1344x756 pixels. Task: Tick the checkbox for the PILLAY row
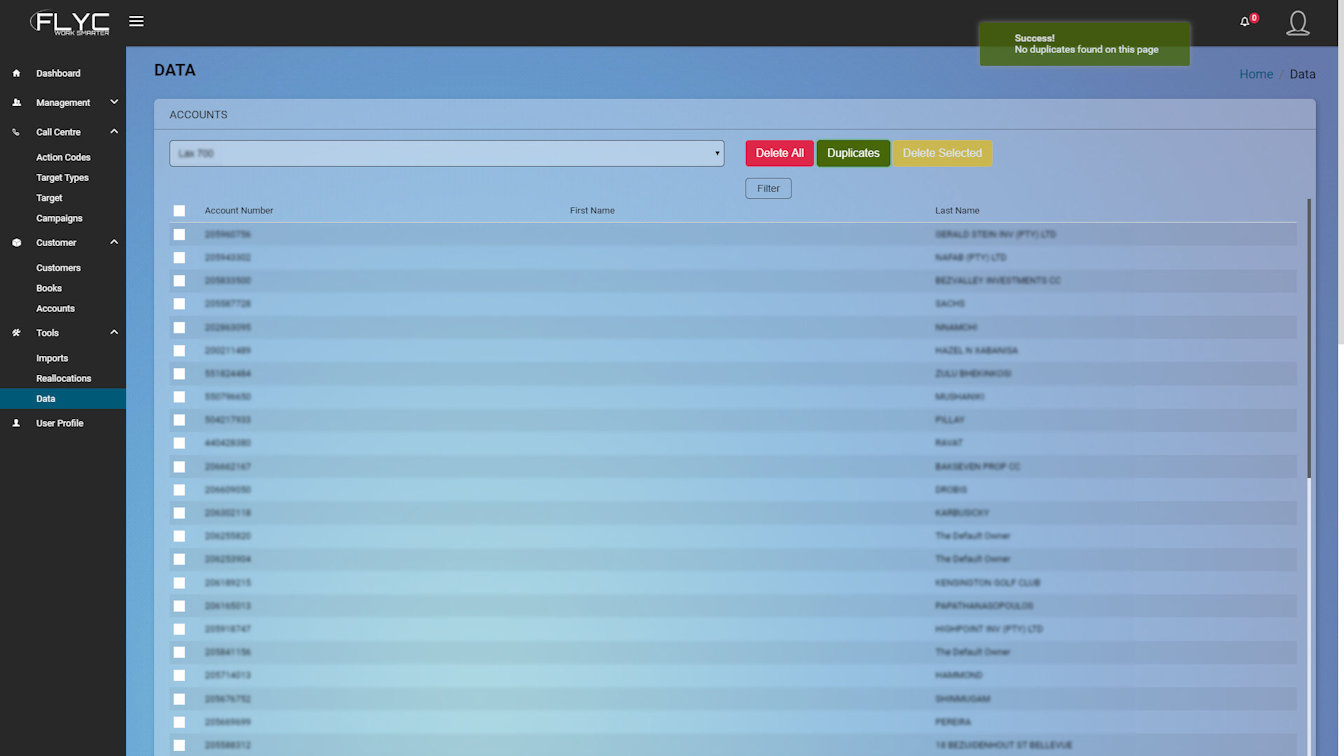coord(179,420)
